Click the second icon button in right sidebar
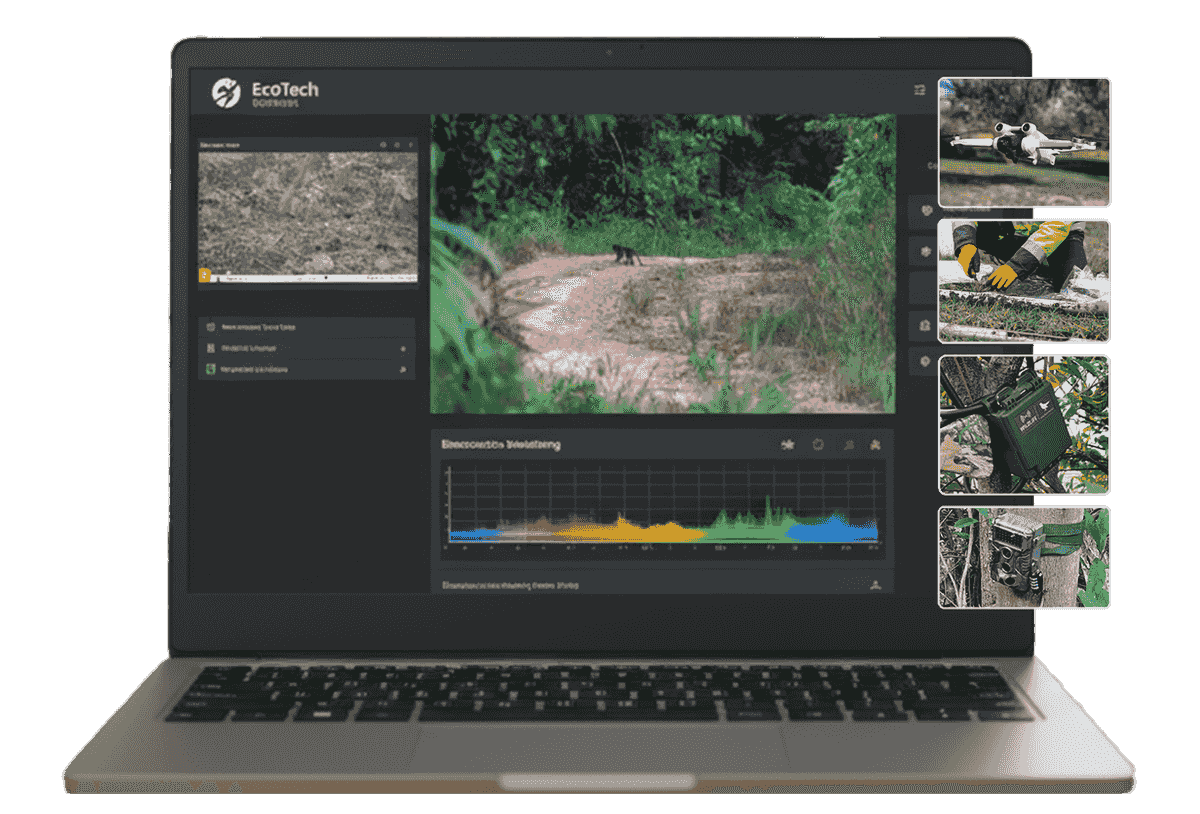The height and width of the screenshot is (814, 1200). (924, 251)
